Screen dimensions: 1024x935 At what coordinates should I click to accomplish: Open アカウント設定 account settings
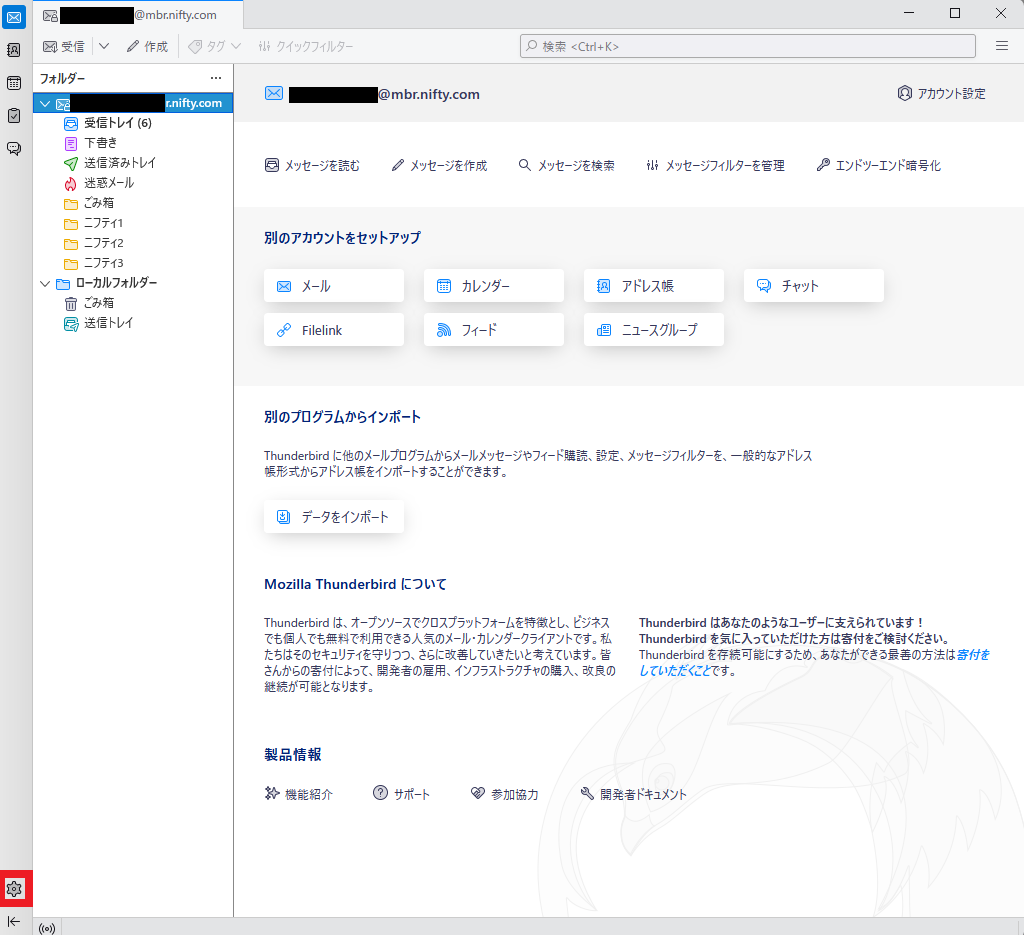(941, 94)
